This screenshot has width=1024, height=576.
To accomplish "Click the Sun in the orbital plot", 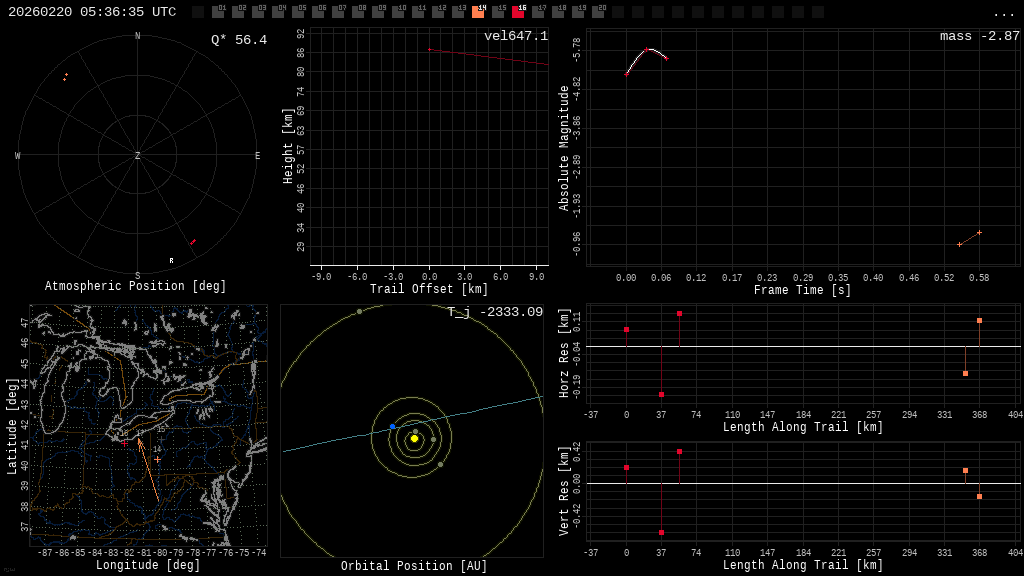I will point(414,439).
